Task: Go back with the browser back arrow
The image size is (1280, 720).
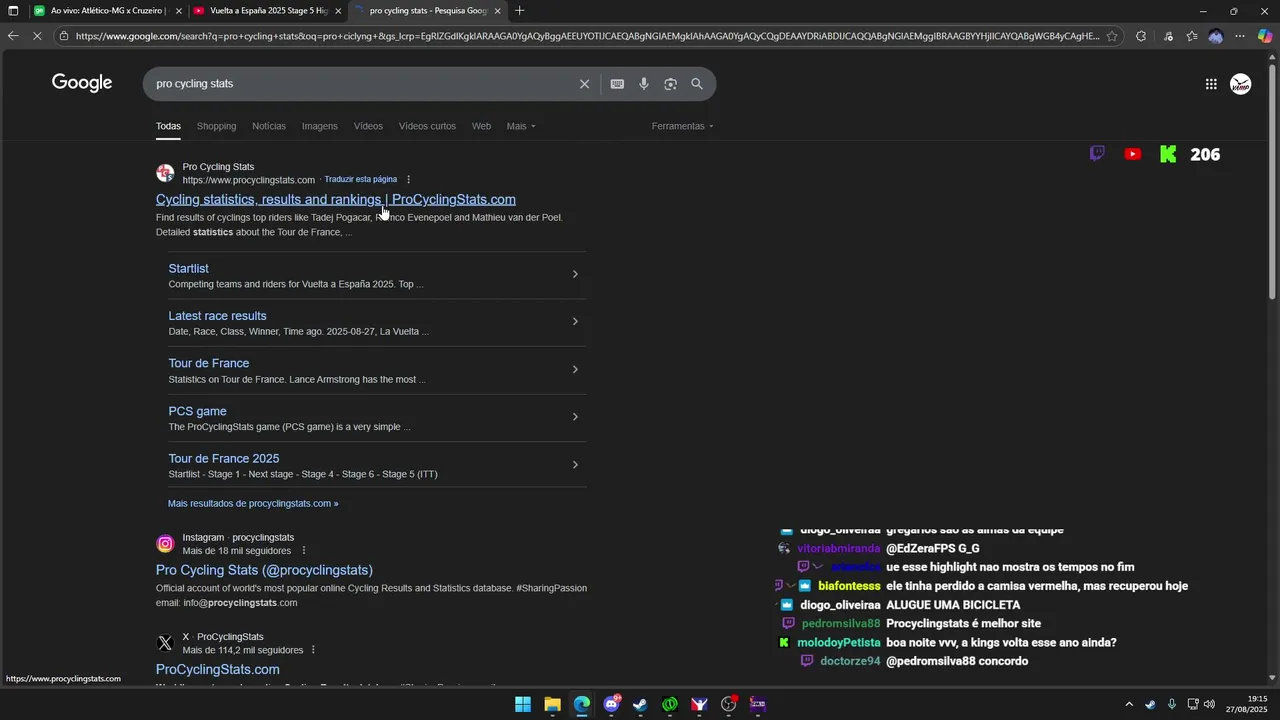Action: coord(13,36)
